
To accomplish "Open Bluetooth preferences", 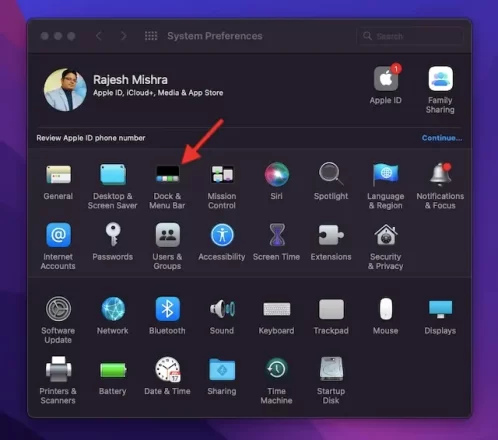I will (x=168, y=309).
